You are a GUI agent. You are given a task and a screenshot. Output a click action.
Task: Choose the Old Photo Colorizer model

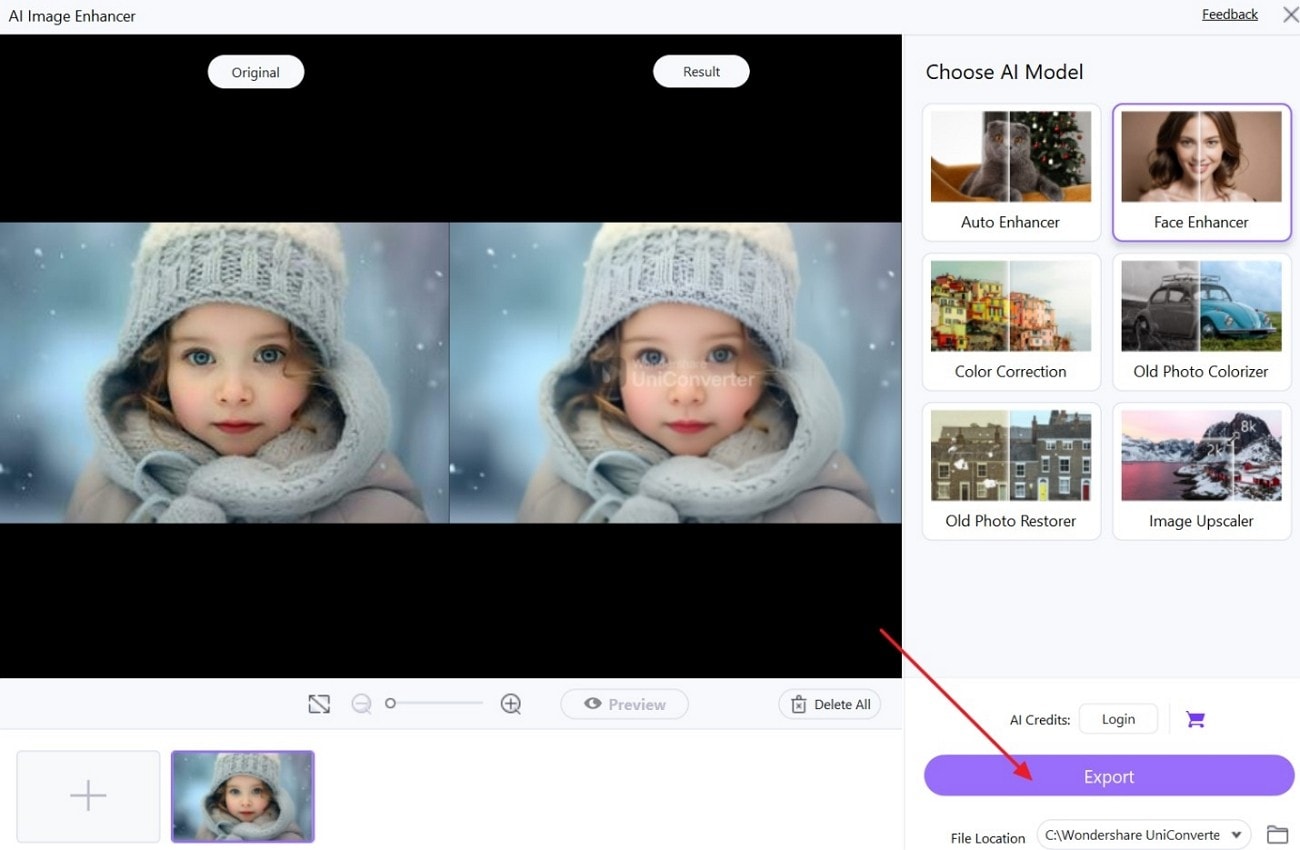pyautogui.click(x=1201, y=322)
